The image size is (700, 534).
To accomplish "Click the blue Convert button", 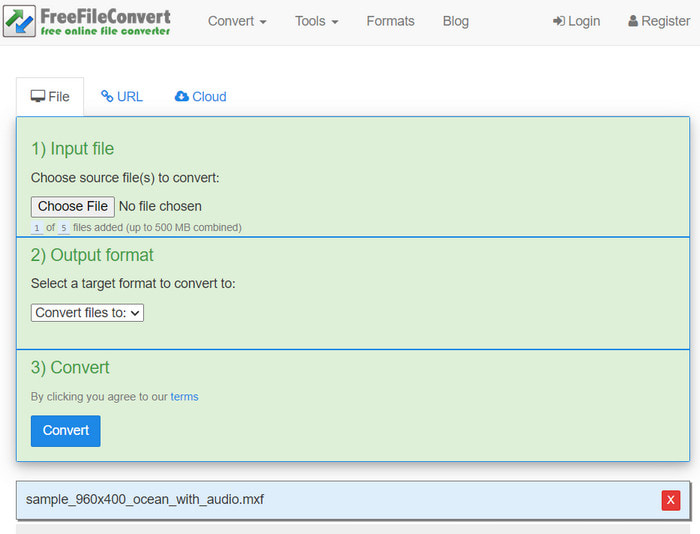I will click(x=66, y=431).
